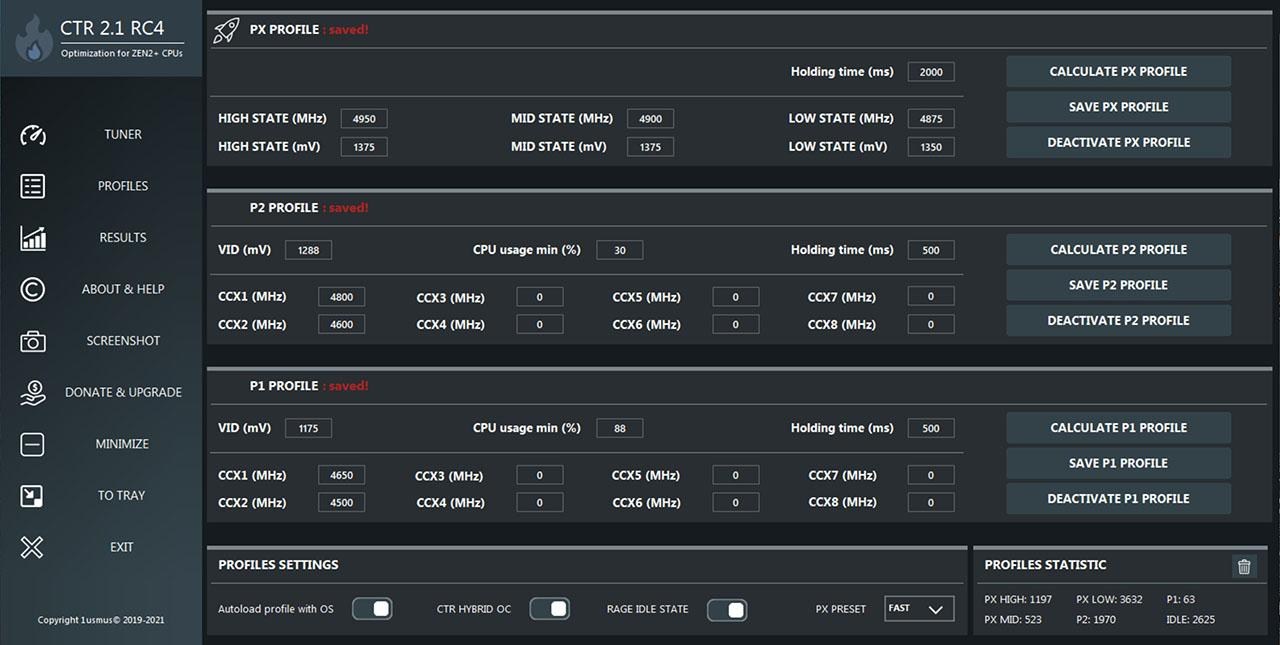Toggle Autoload profile with OS
This screenshot has height=645, width=1280.
click(372, 609)
